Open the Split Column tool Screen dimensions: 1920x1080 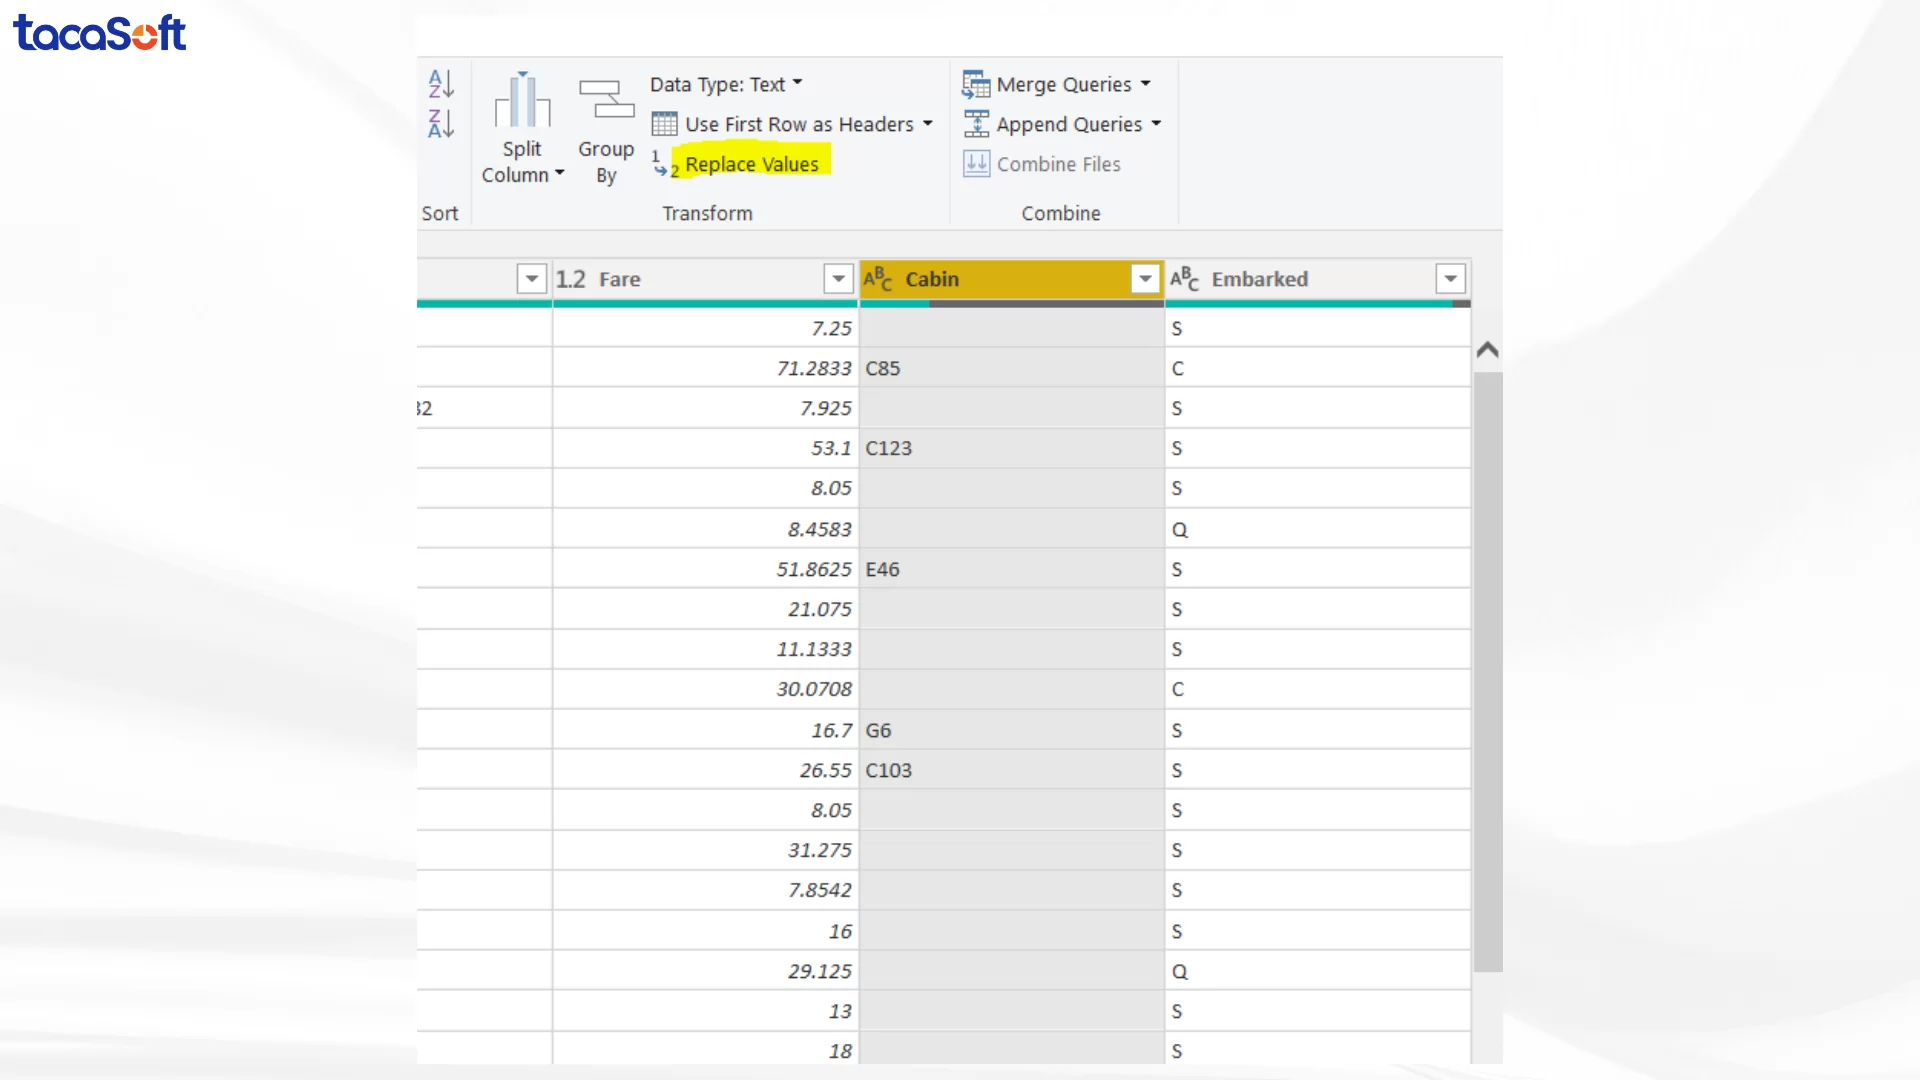coord(522,129)
